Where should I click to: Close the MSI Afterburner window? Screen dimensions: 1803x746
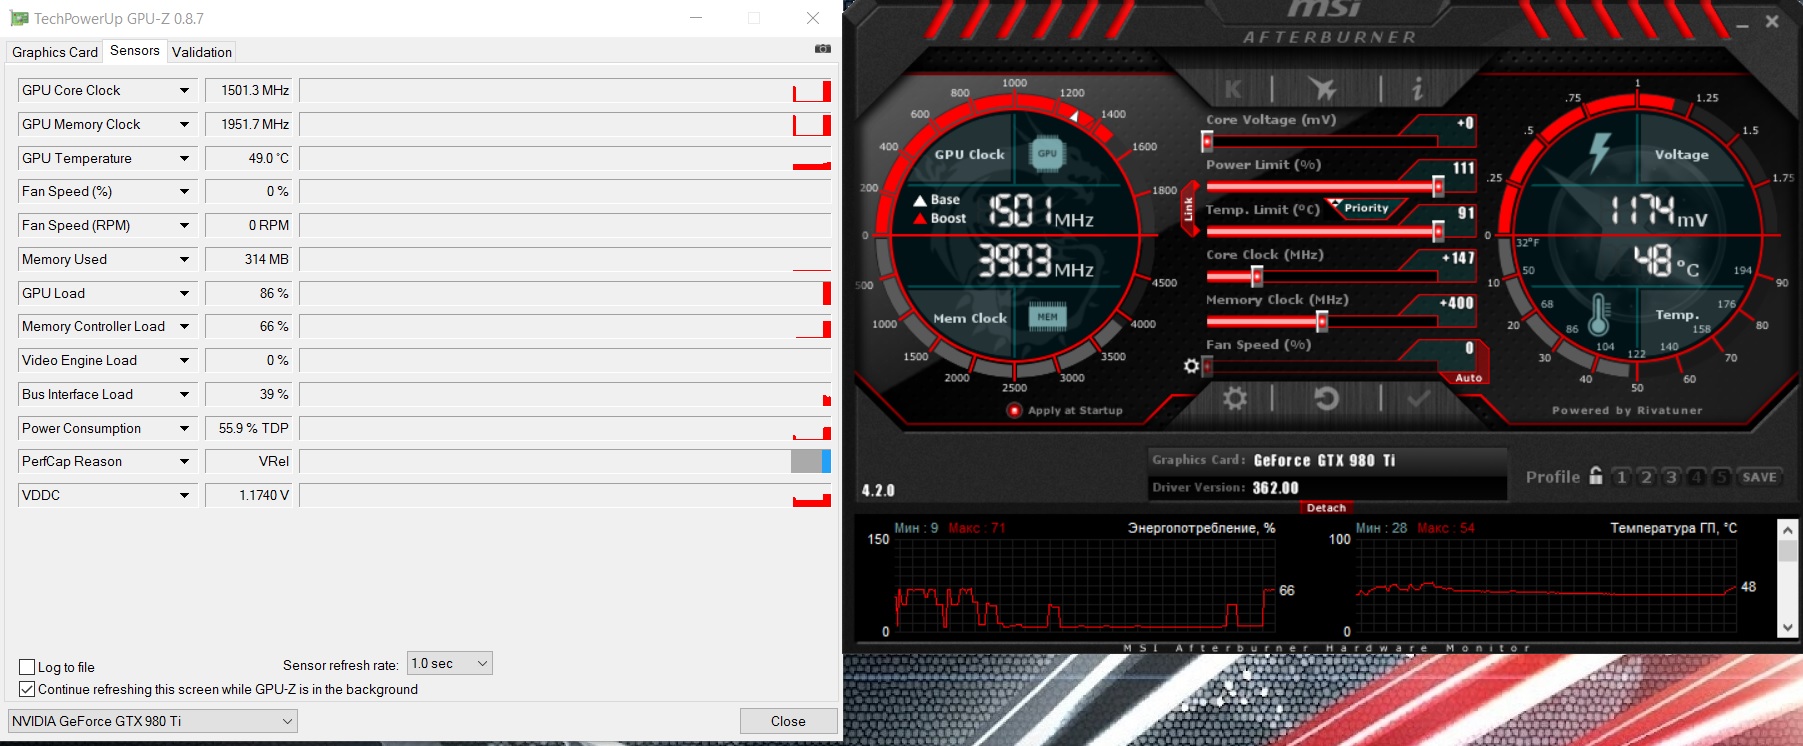click(1772, 21)
